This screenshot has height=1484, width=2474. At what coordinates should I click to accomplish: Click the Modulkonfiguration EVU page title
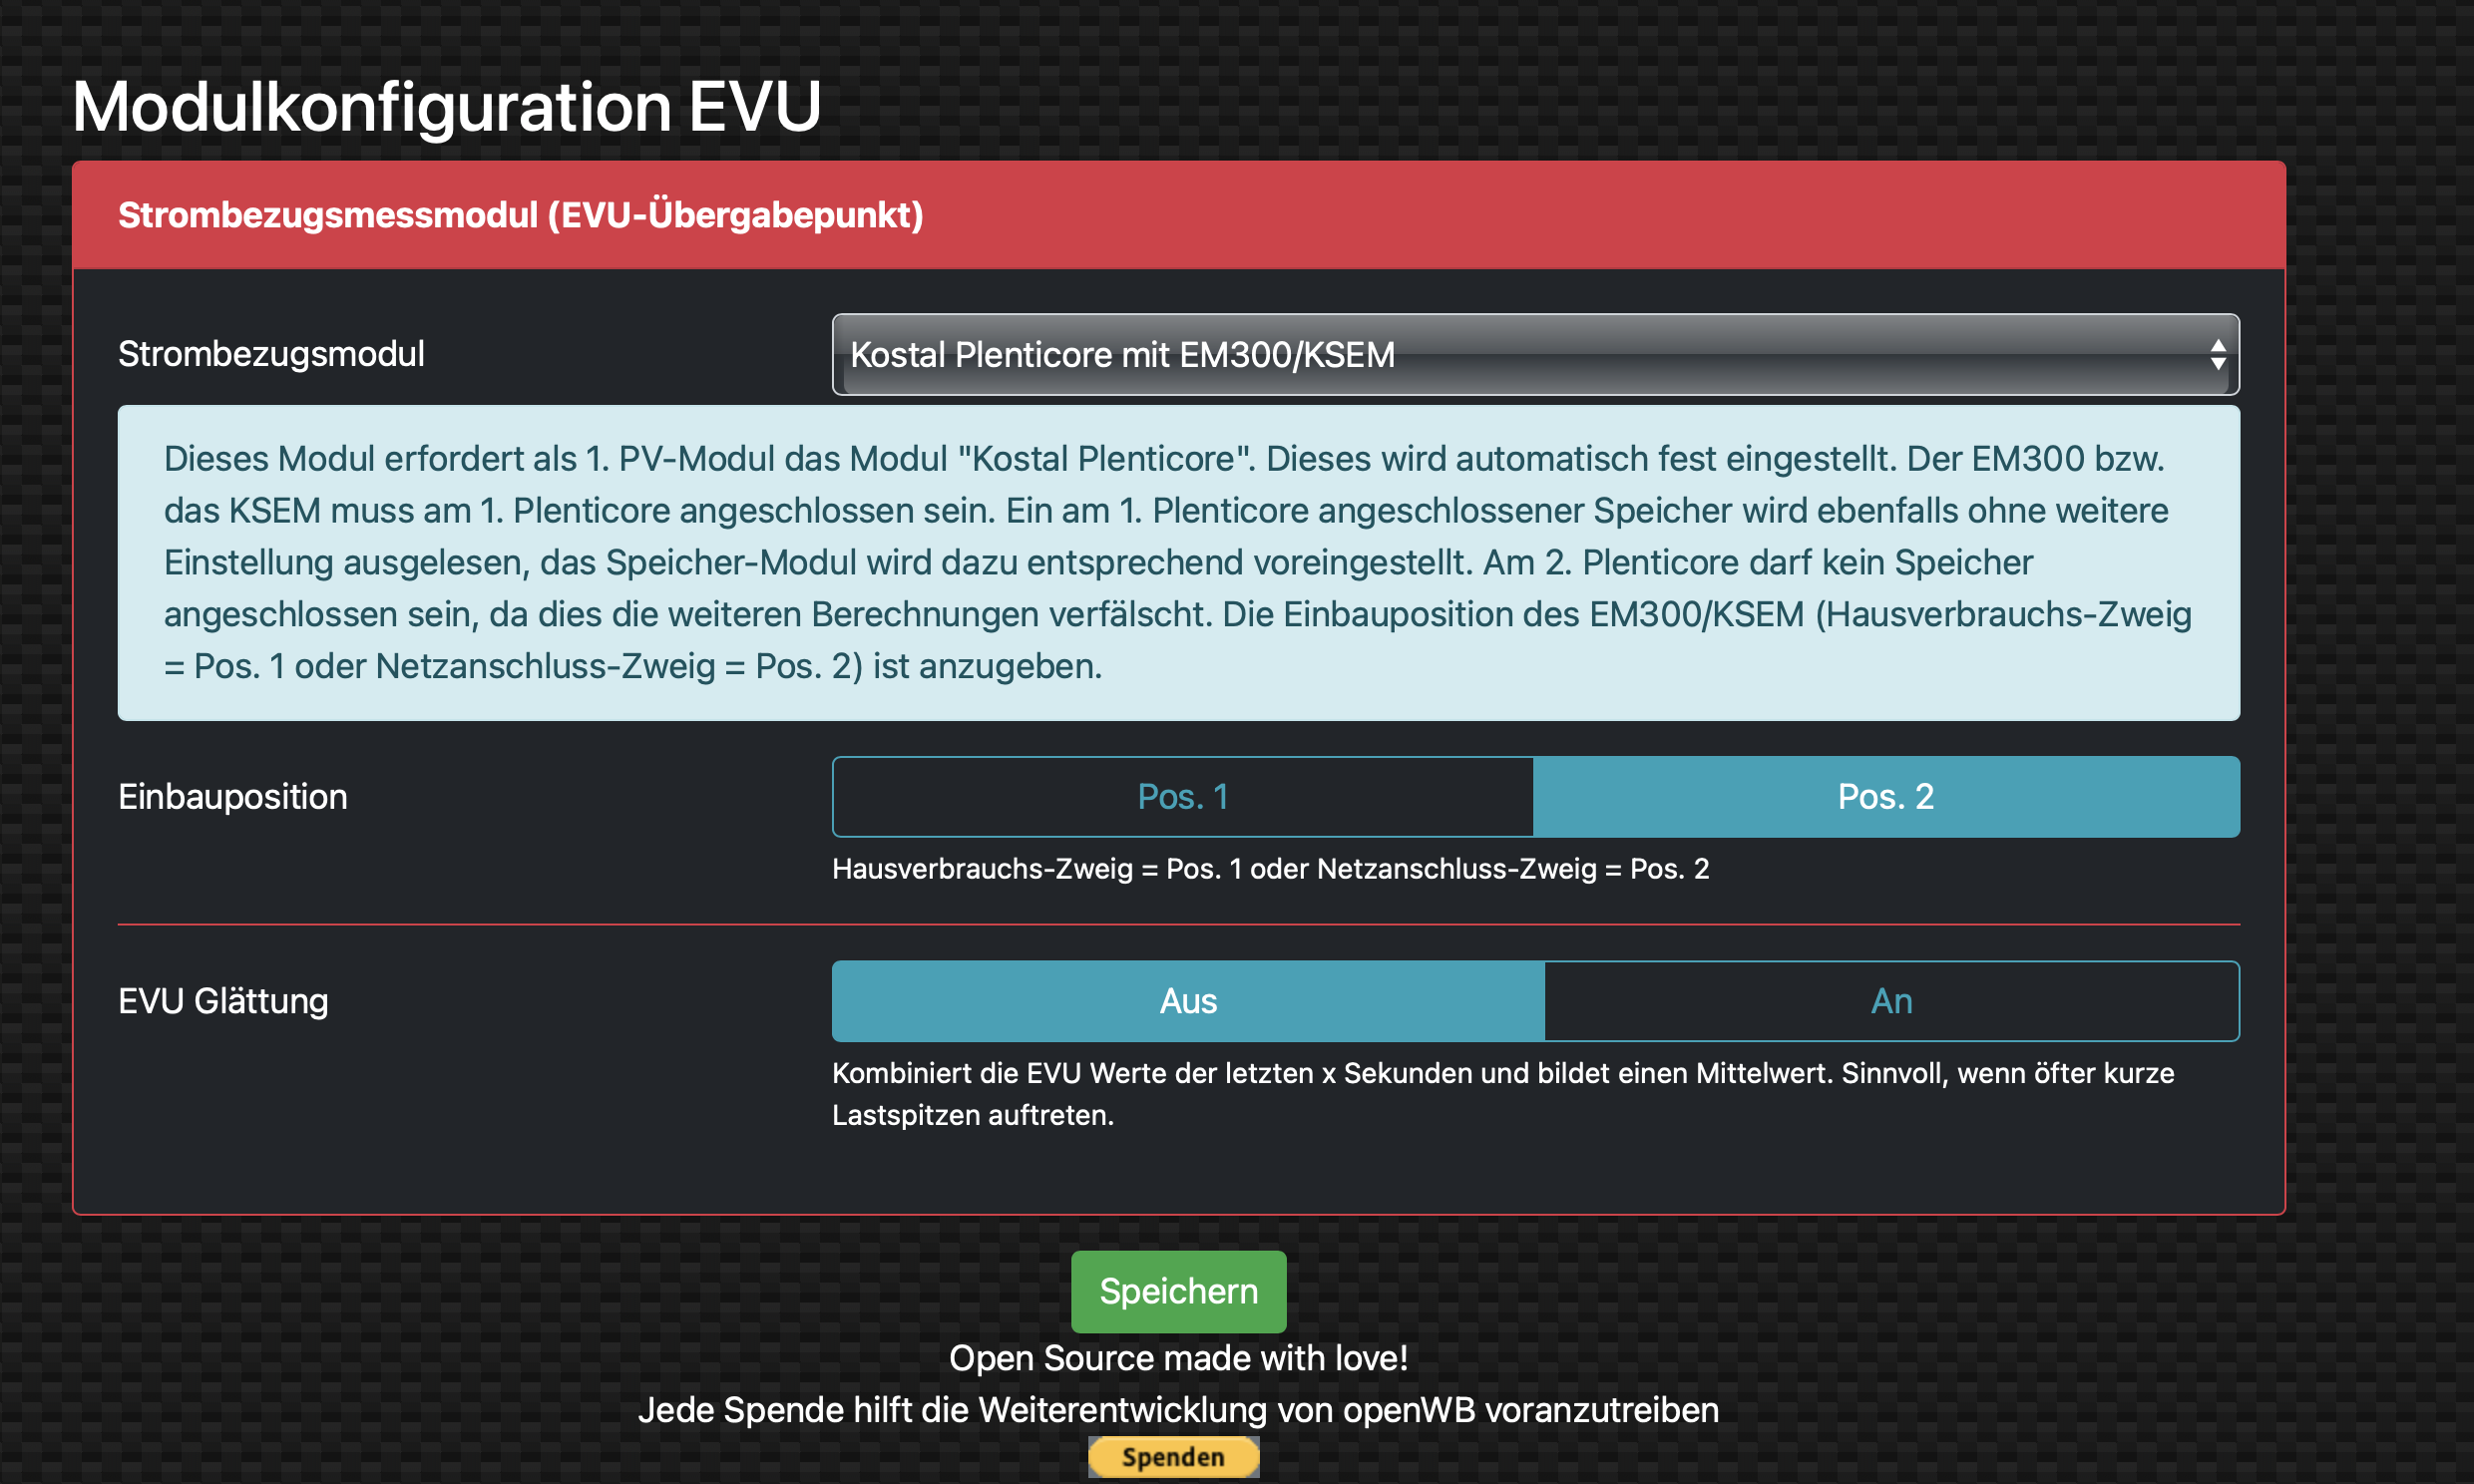(x=446, y=106)
